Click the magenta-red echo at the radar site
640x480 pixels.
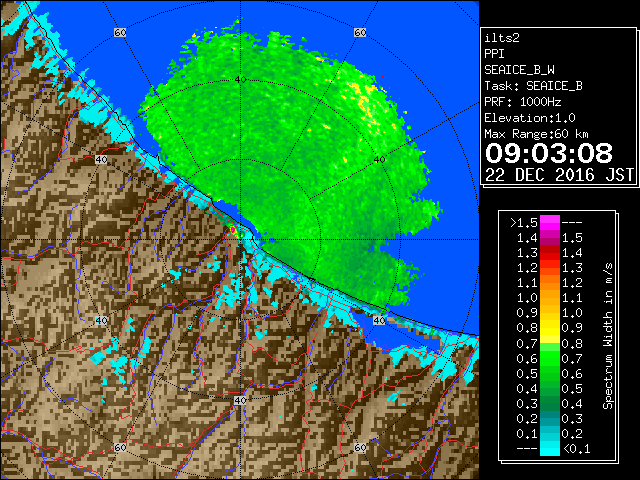[233, 231]
